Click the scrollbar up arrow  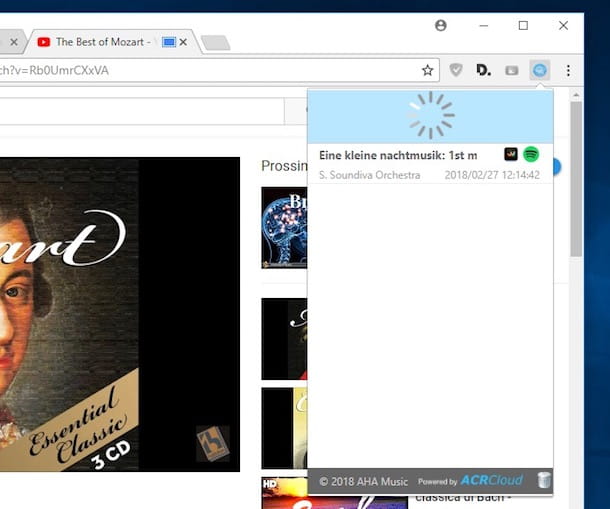coord(576,95)
